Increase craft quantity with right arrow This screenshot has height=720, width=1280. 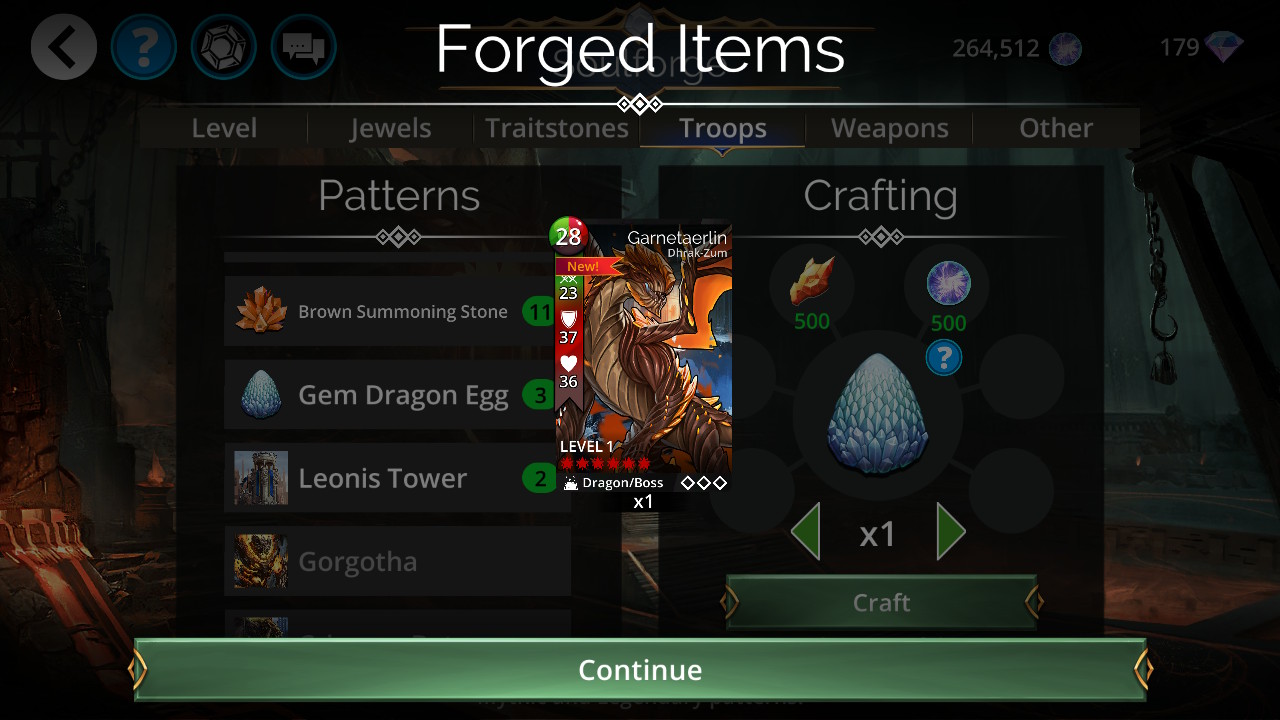(951, 532)
